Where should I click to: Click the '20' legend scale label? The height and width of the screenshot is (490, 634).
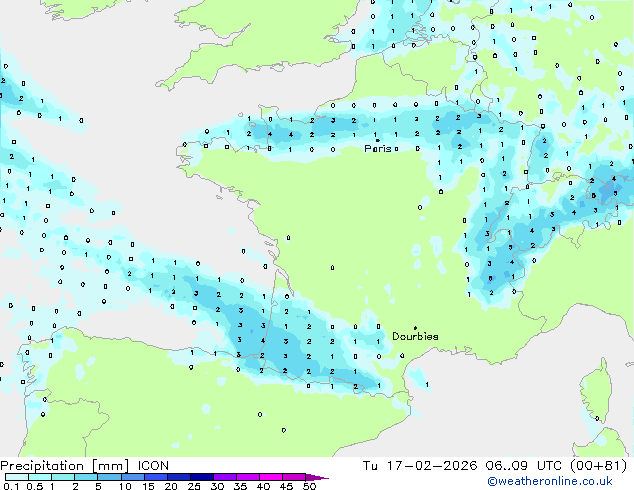(171, 486)
